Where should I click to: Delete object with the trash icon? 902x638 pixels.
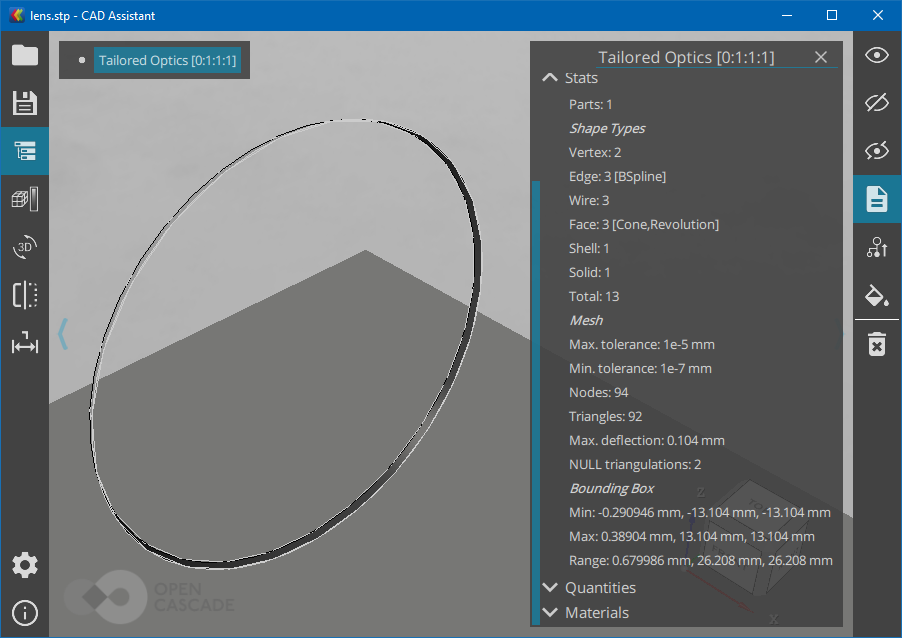pyautogui.click(x=877, y=345)
